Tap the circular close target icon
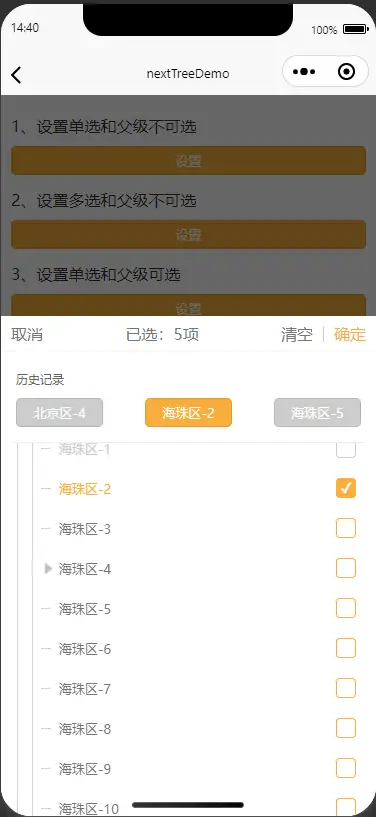 (x=346, y=72)
